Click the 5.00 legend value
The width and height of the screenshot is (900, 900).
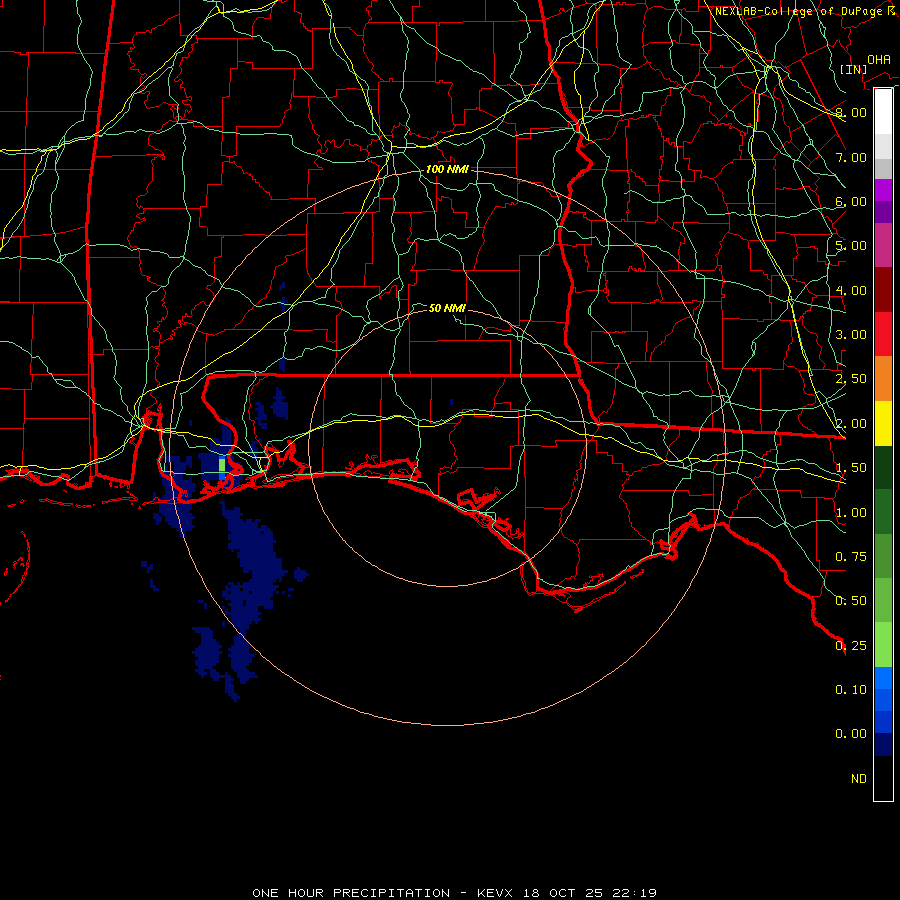click(851, 246)
